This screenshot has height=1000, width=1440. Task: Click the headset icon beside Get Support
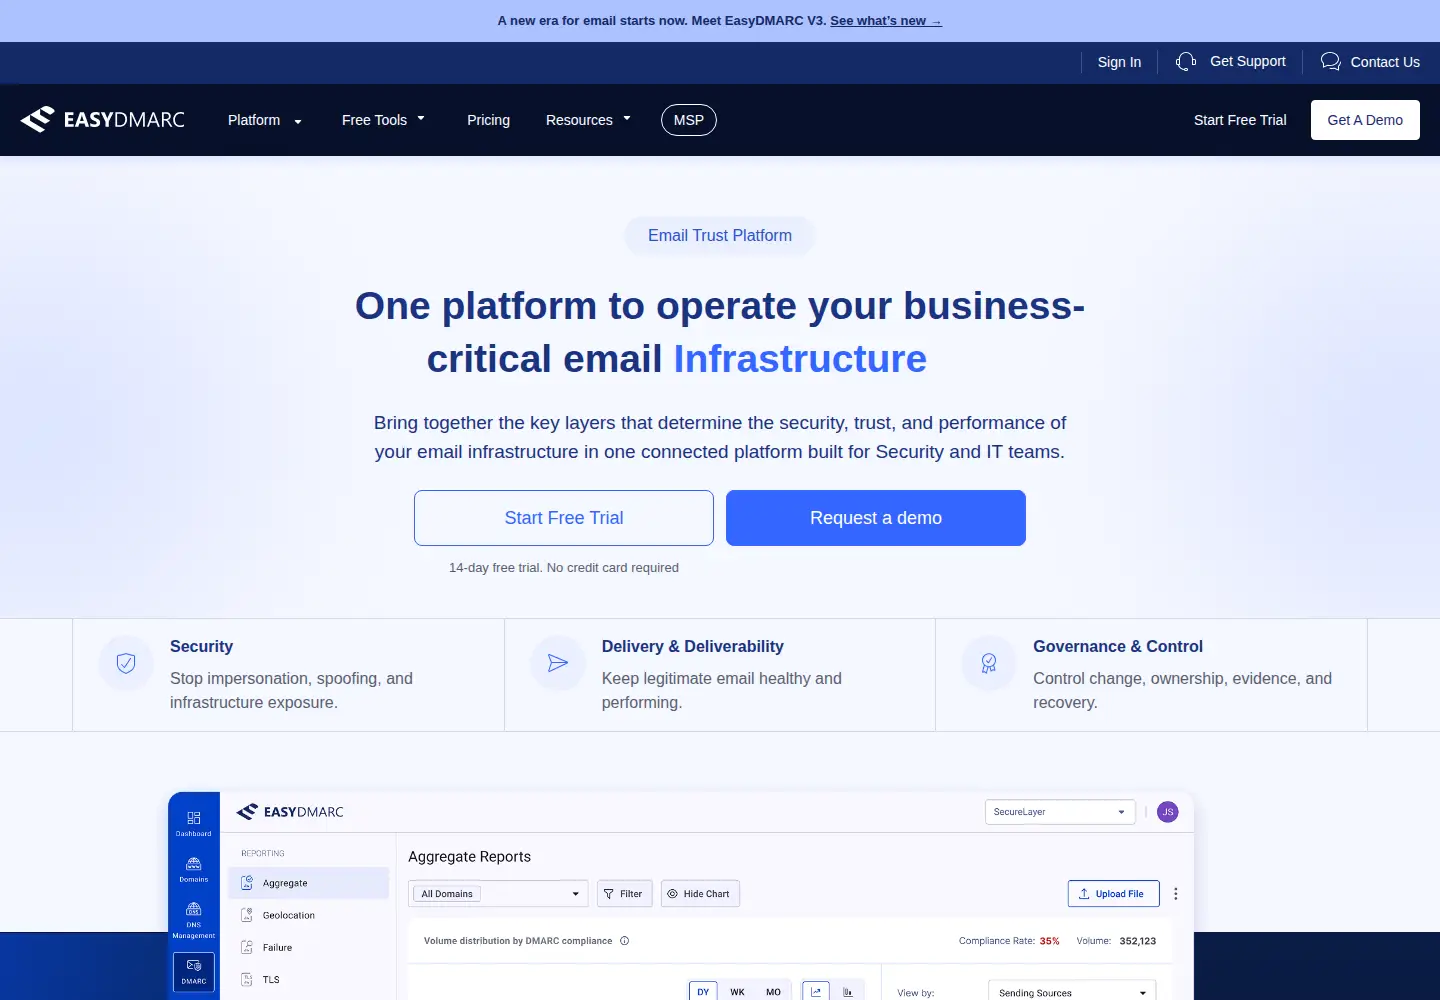1186,62
